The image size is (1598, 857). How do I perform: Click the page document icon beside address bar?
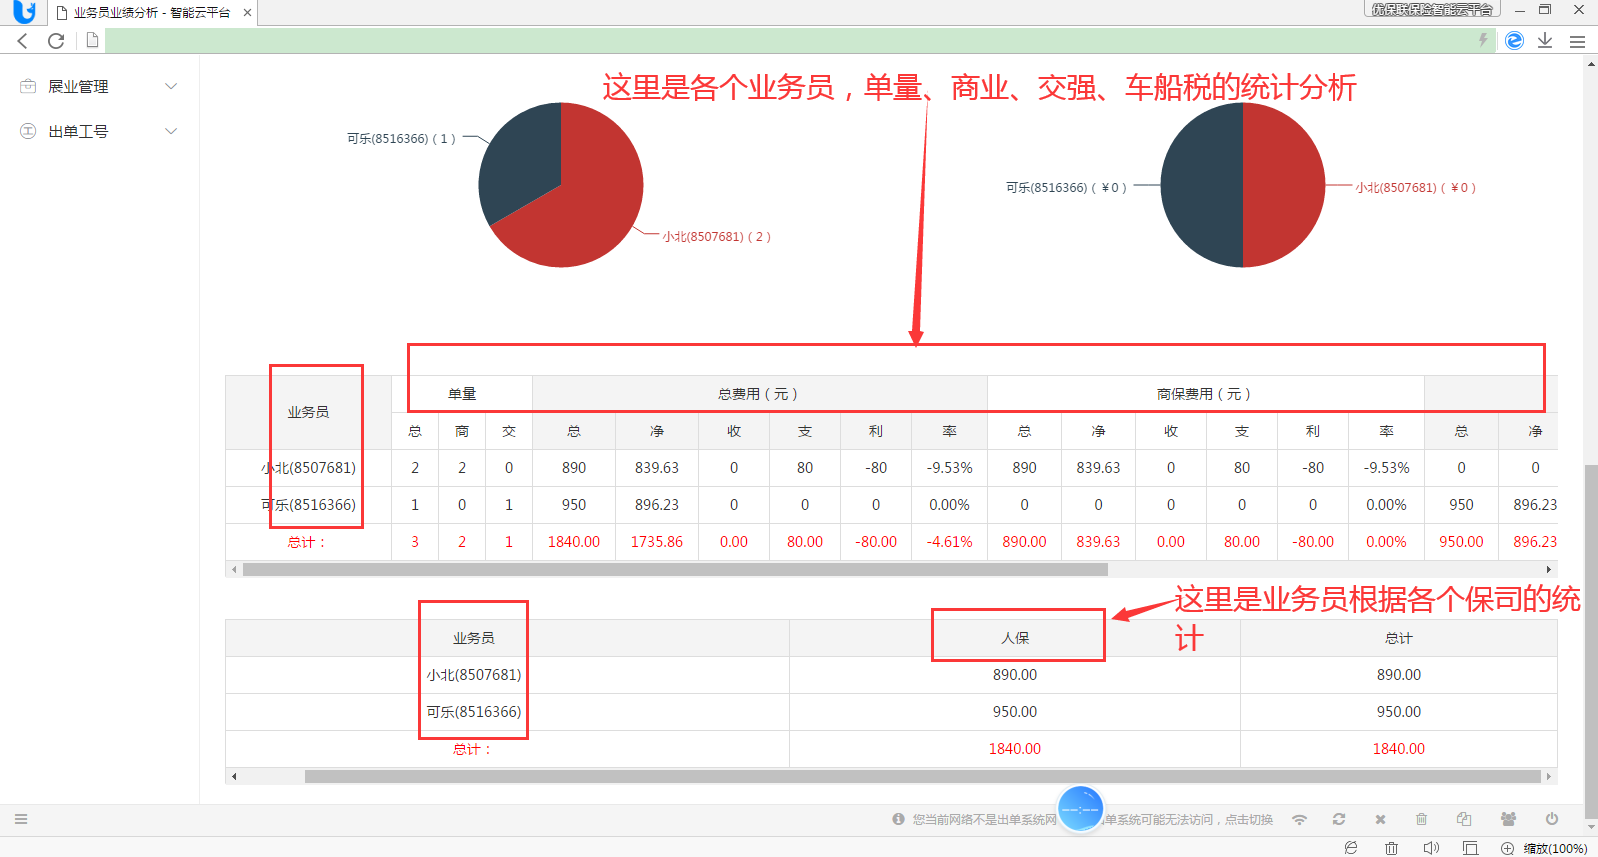click(92, 40)
